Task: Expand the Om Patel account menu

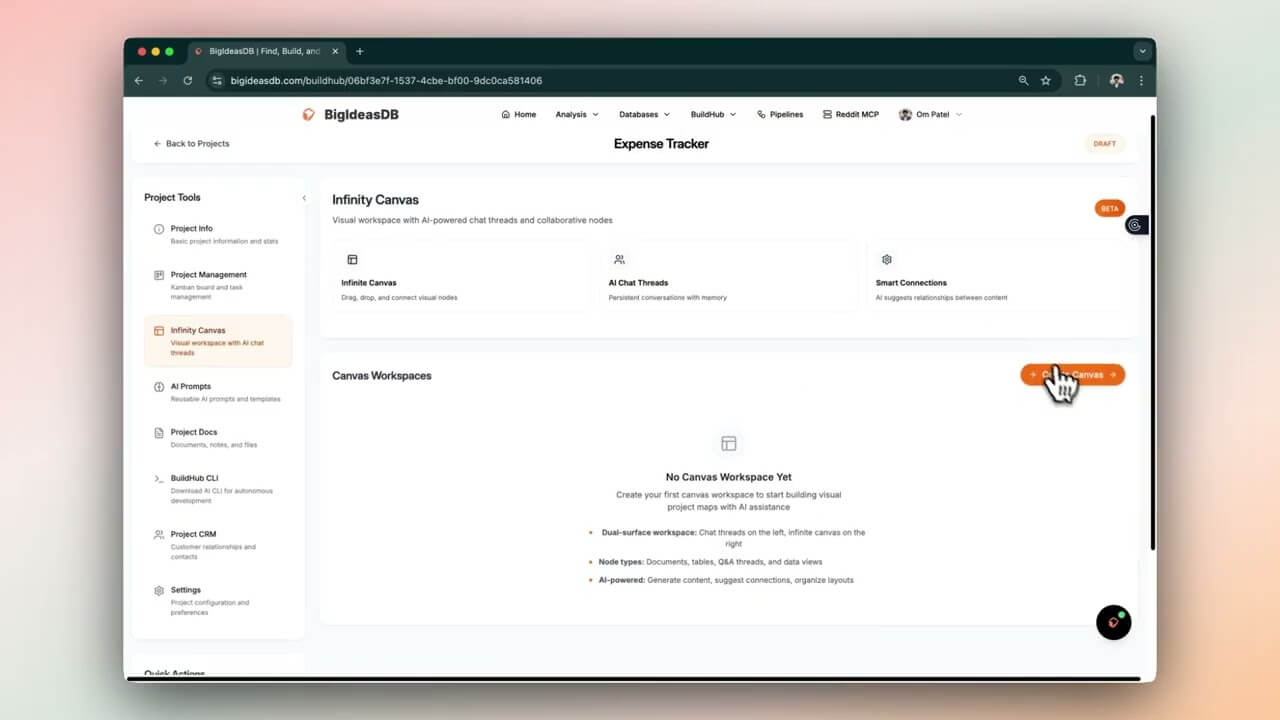Action: point(931,115)
